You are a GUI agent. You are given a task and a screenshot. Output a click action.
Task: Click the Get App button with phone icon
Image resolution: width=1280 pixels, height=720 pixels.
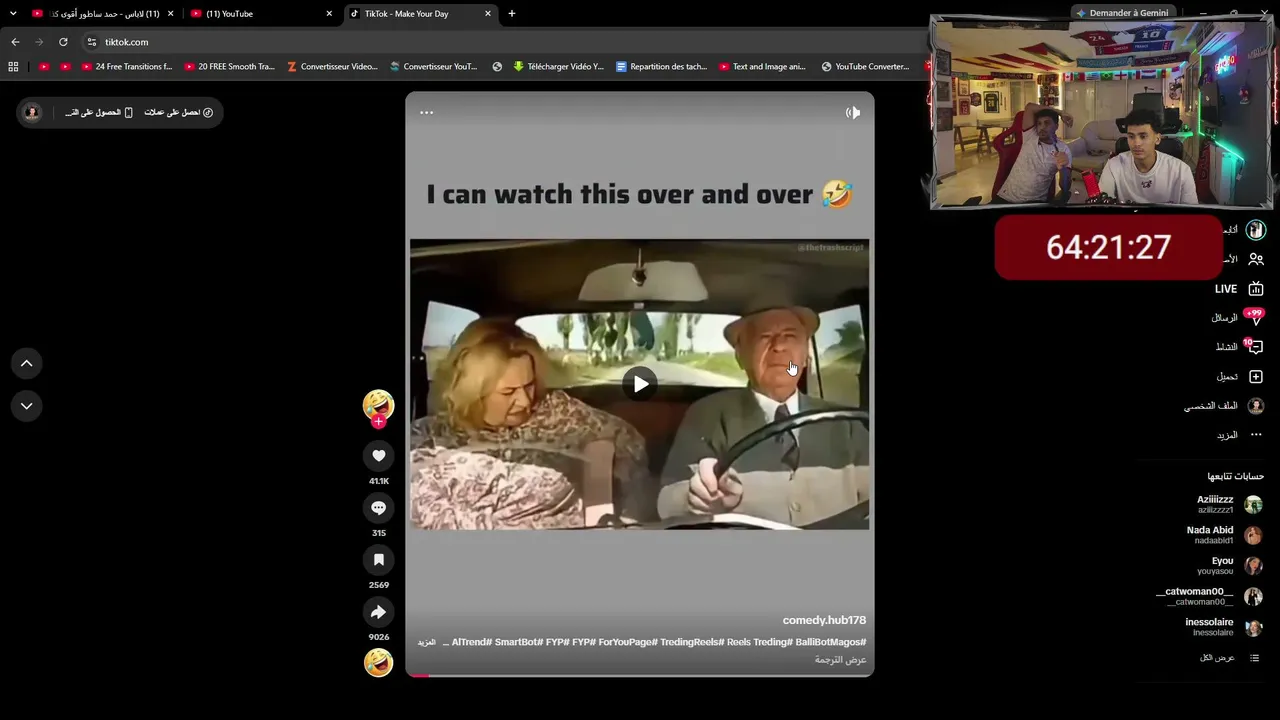99,113
